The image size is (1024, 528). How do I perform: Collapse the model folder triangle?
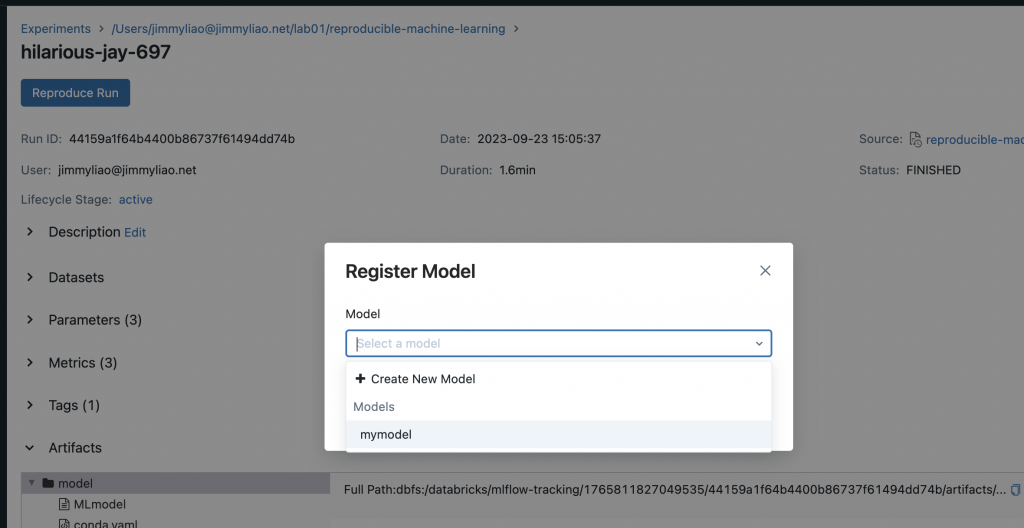tap(31, 484)
